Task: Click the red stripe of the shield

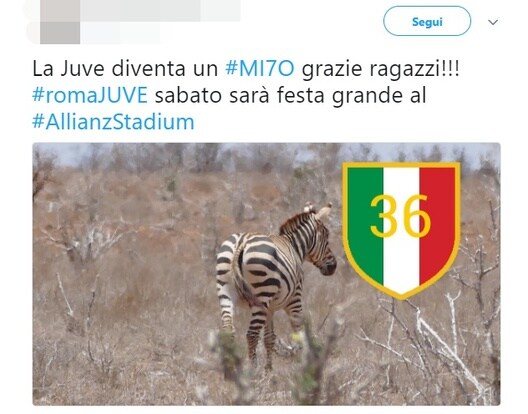Action: tap(437, 222)
